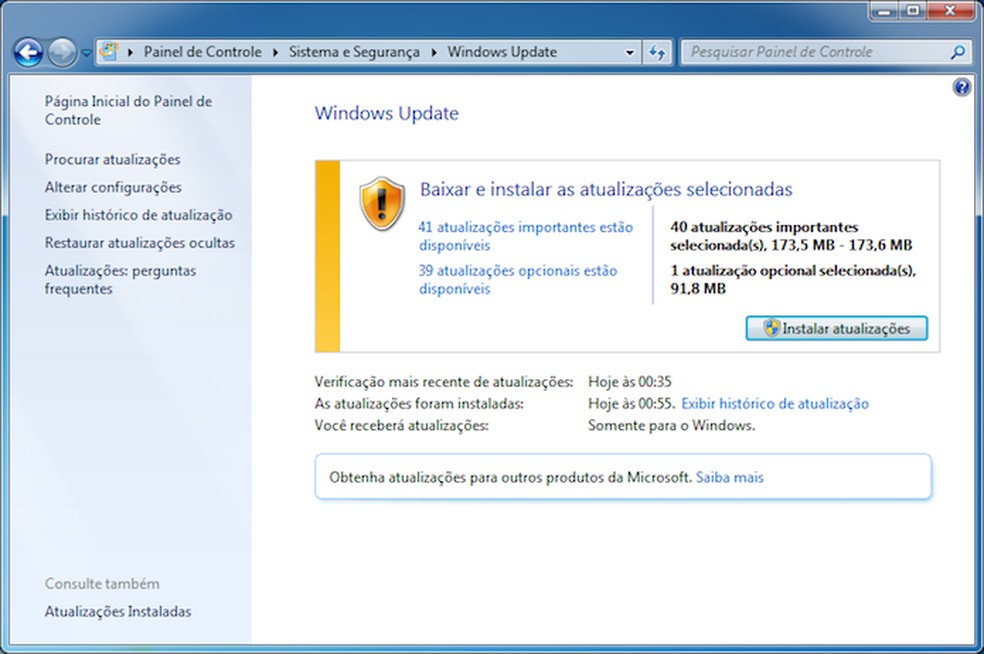This screenshot has width=984, height=654.
Task: Select Painel de Controle breadcrumb
Action: tap(202, 52)
